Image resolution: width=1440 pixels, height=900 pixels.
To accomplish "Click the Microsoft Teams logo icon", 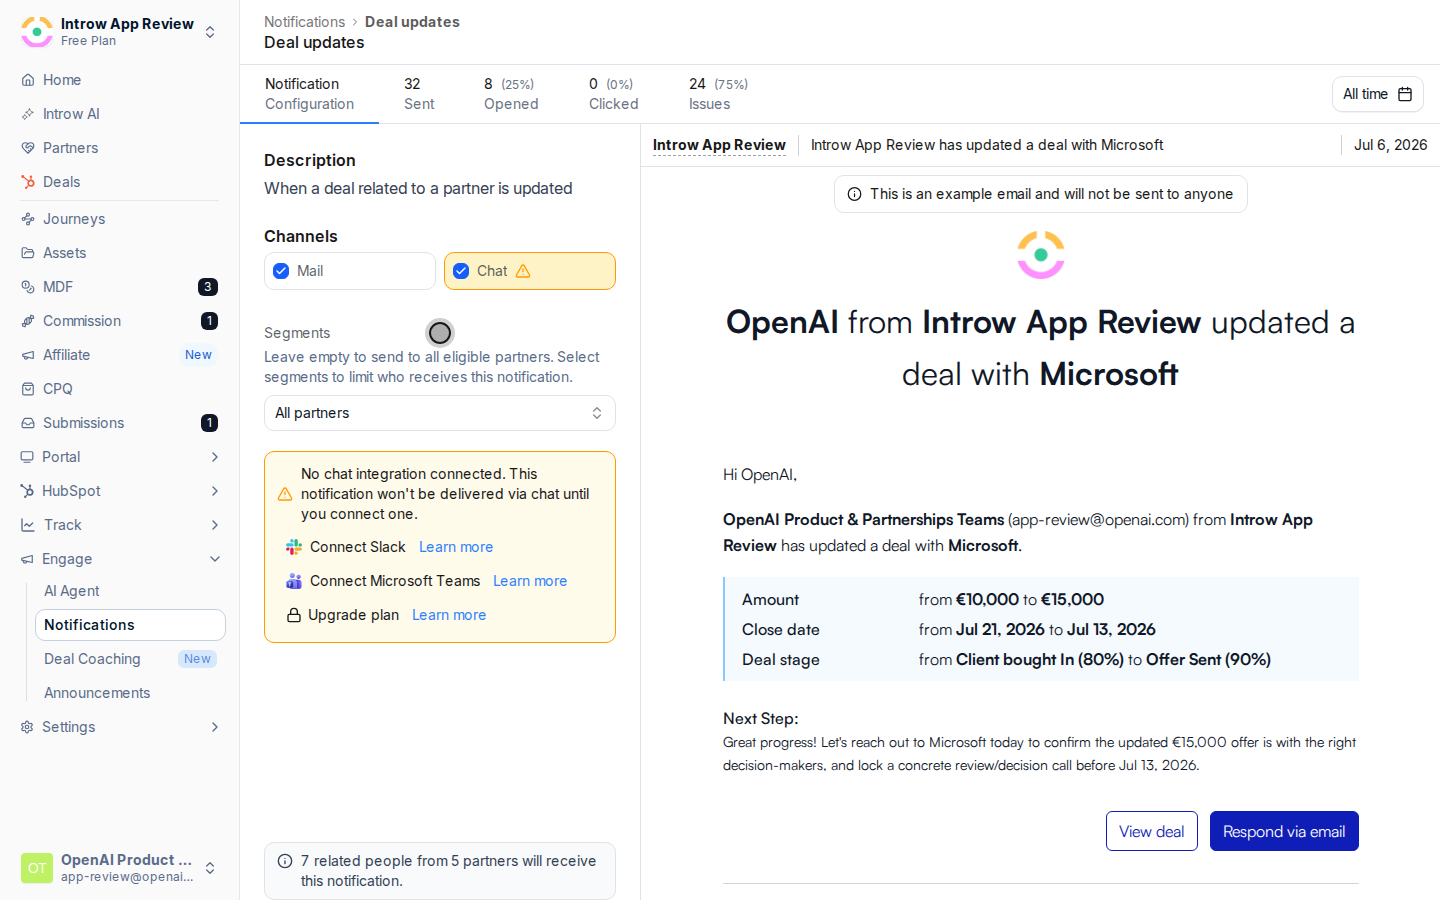I will click(x=294, y=581).
